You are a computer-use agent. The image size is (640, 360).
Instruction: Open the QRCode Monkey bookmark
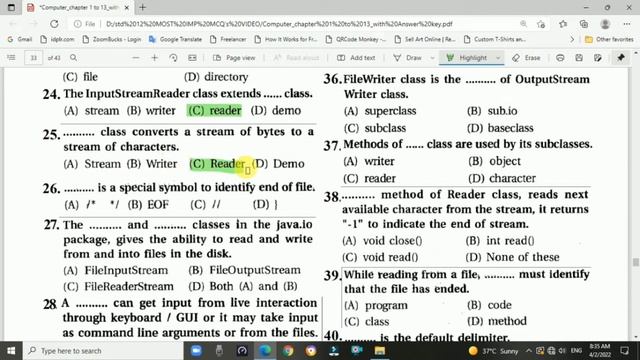point(356,40)
